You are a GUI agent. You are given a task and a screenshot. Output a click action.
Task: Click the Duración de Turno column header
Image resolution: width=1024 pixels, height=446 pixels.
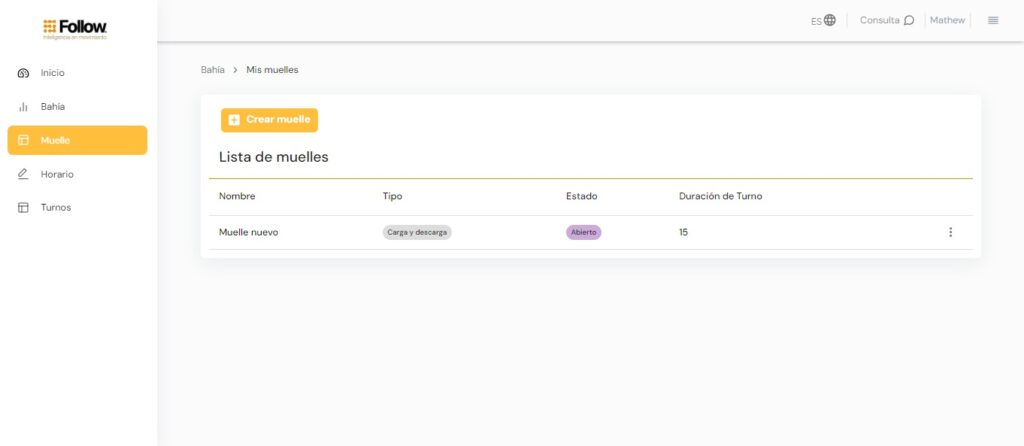coord(720,196)
